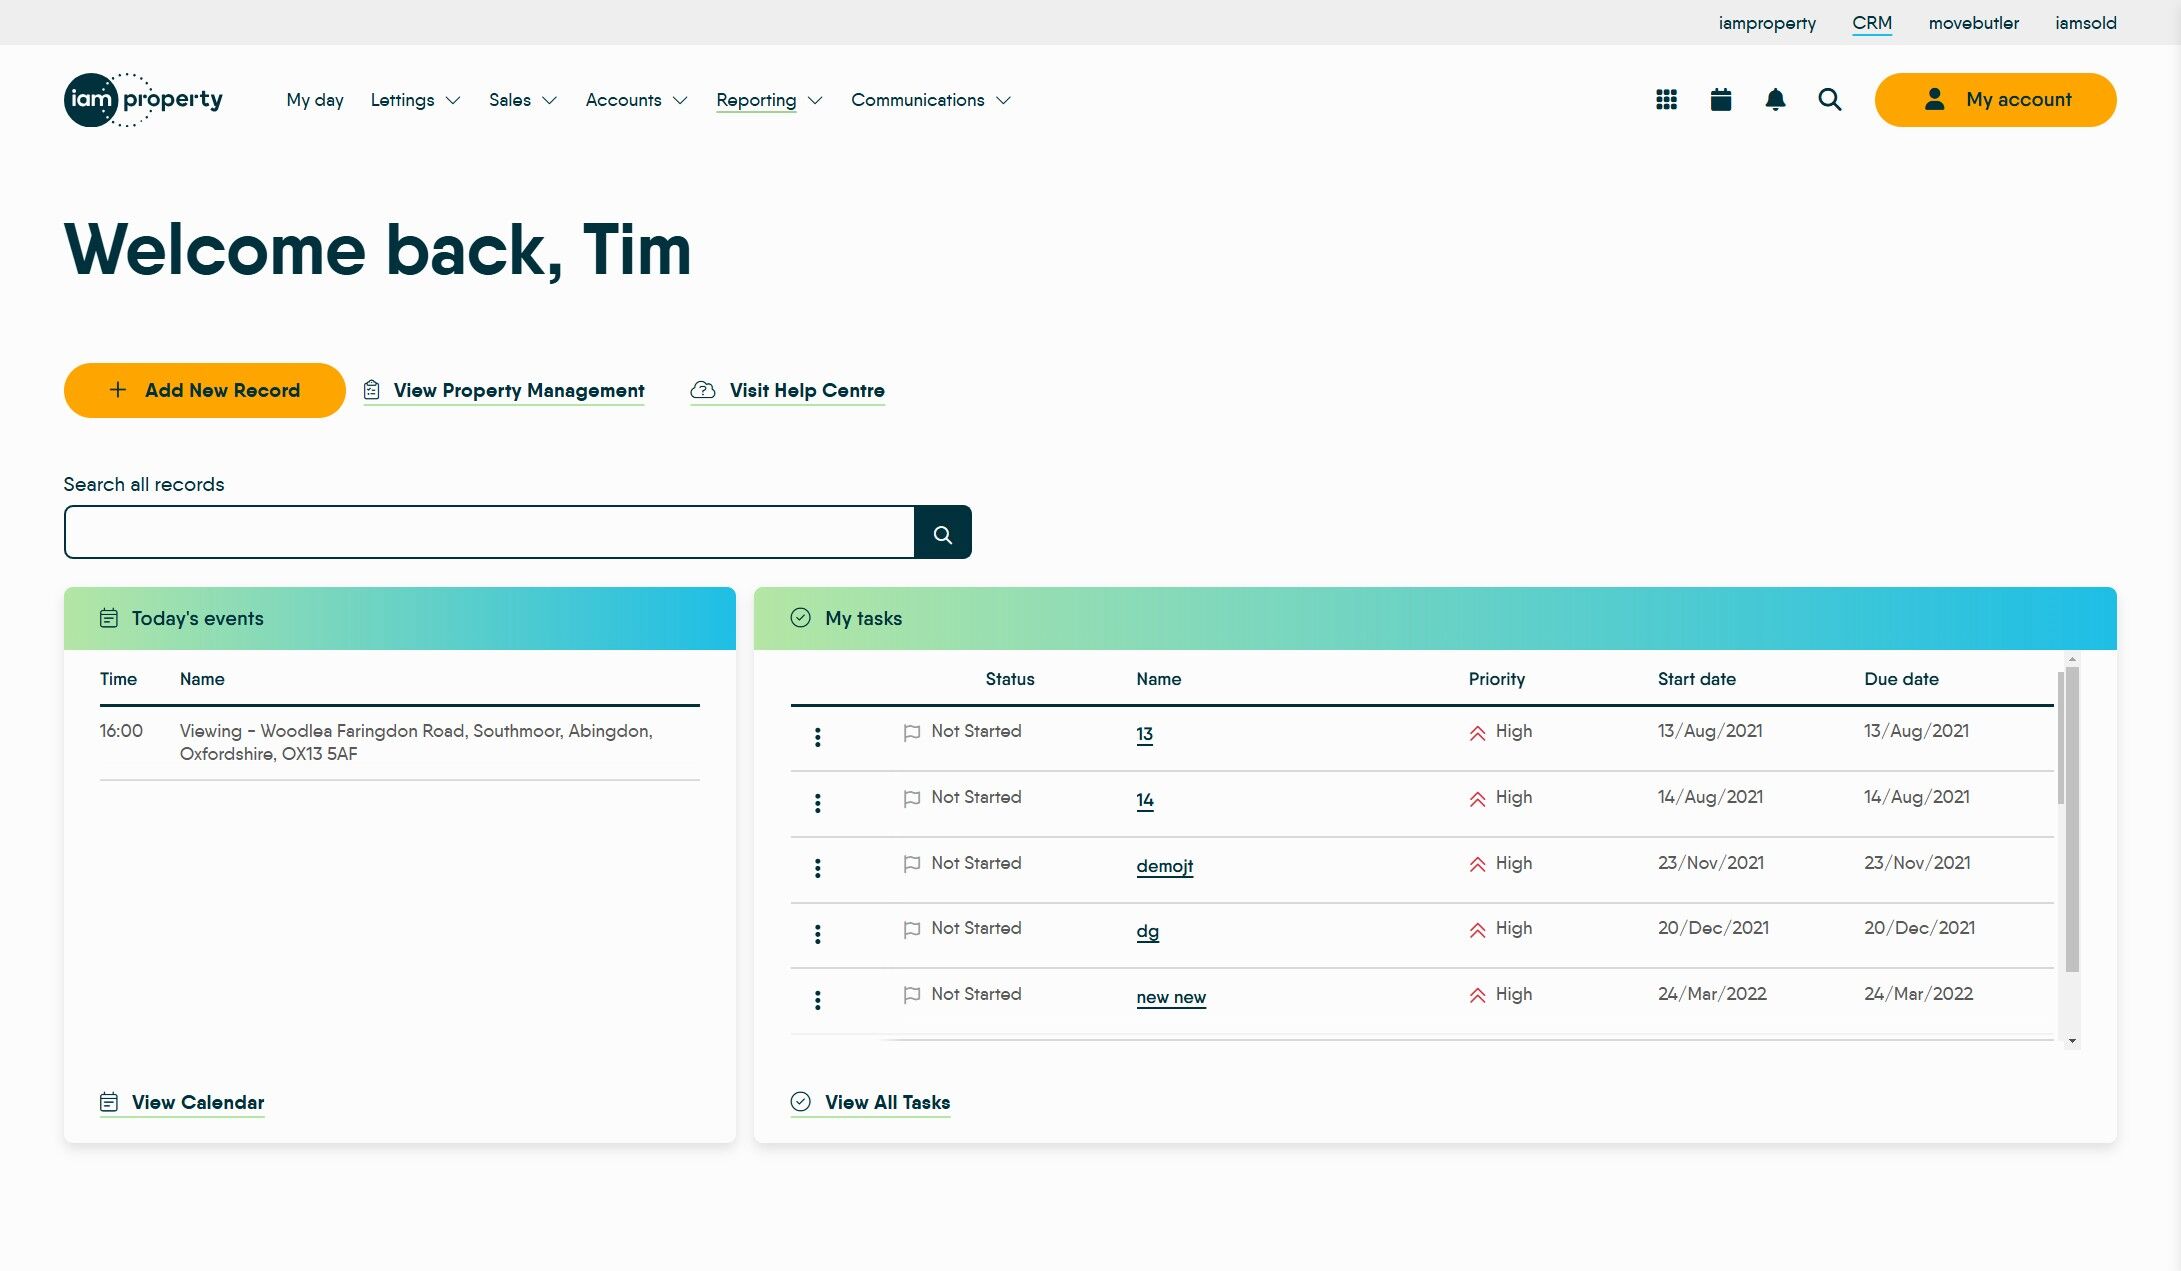Switch to movebutler tab
2181x1271 pixels.
1973,23
